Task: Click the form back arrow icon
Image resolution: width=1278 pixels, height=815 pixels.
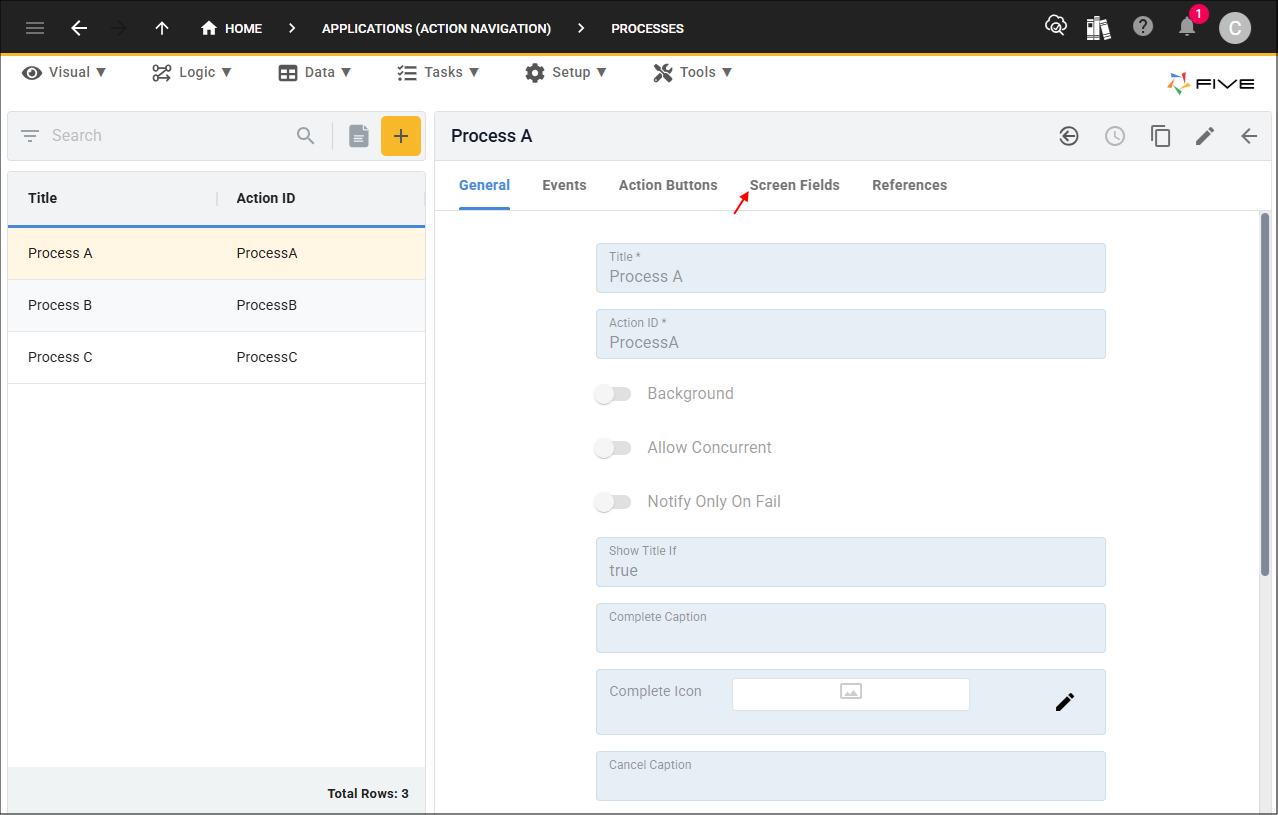Action: point(1249,136)
